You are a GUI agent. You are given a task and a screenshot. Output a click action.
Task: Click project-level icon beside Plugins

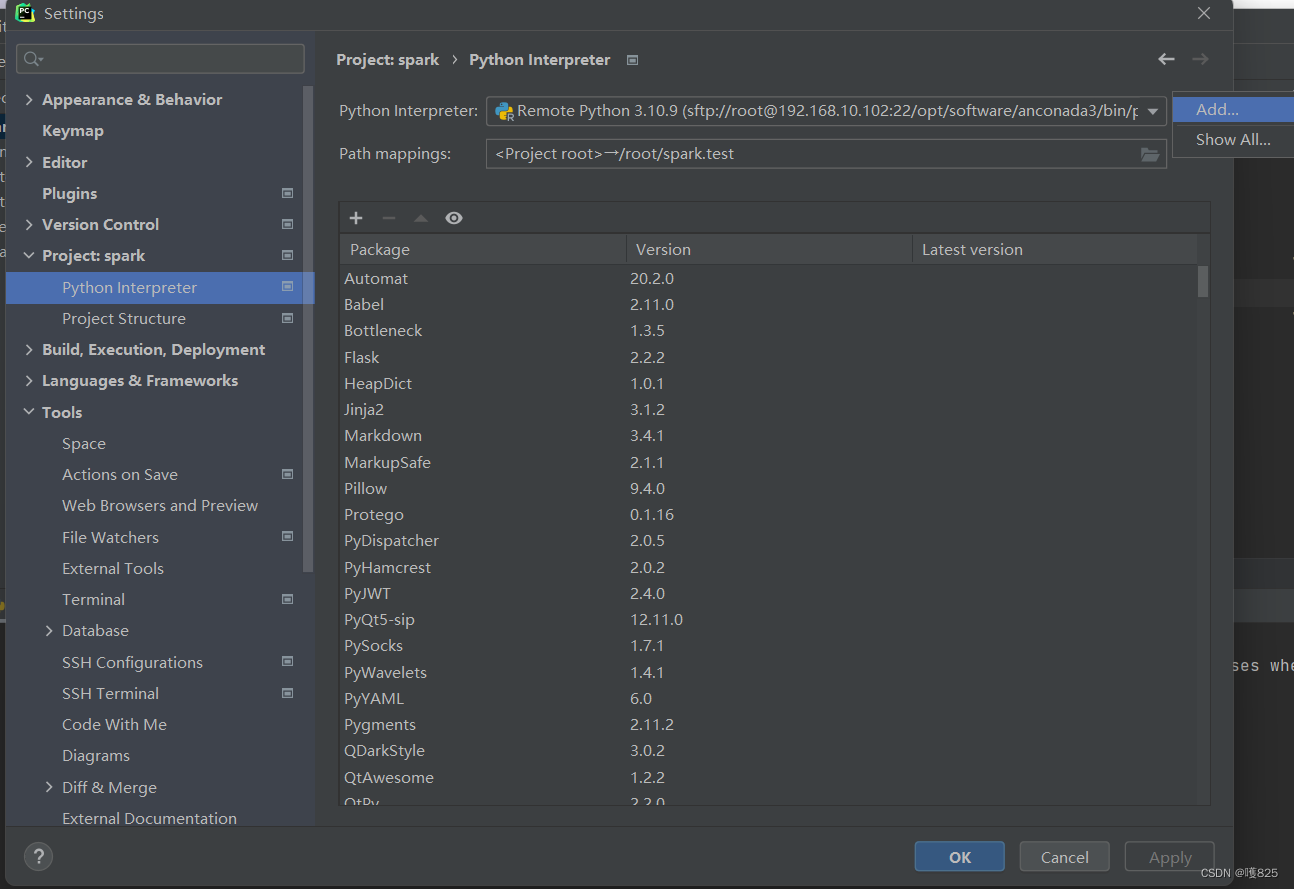287,193
